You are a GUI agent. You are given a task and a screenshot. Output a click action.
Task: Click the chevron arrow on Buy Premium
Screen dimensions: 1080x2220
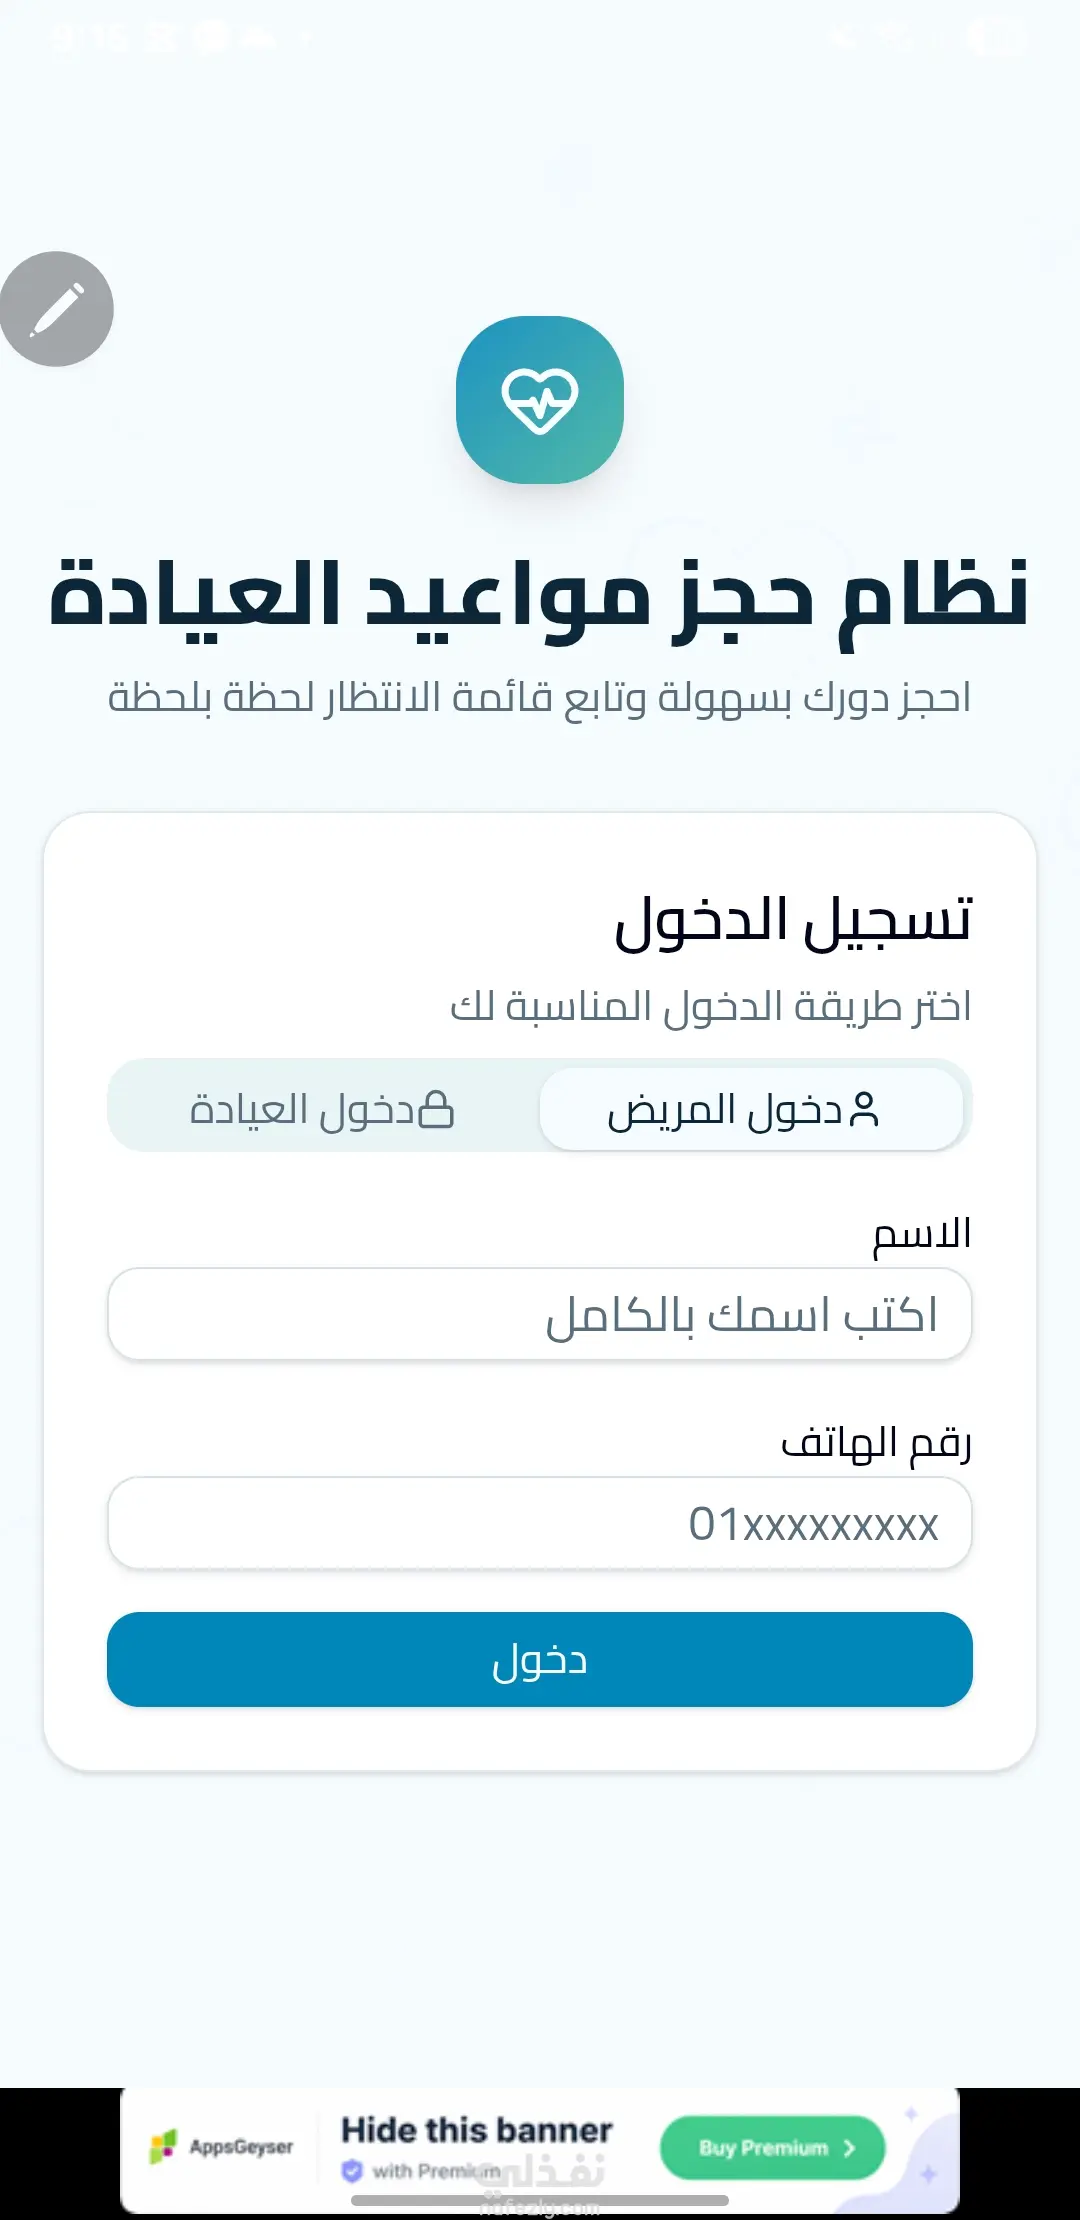(x=850, y=2148)
